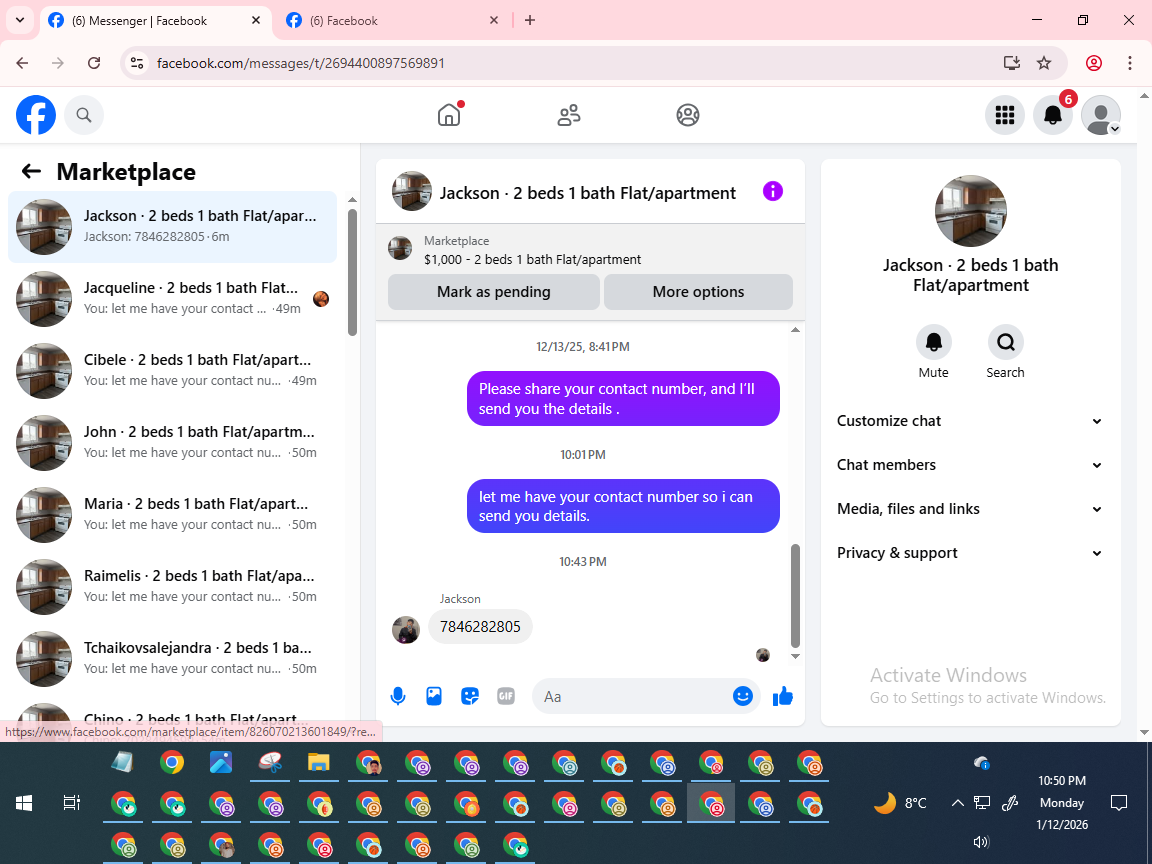Open Maria conversation in the list
This screenshot has width=1152, height=864.
(x=173, y=514)
